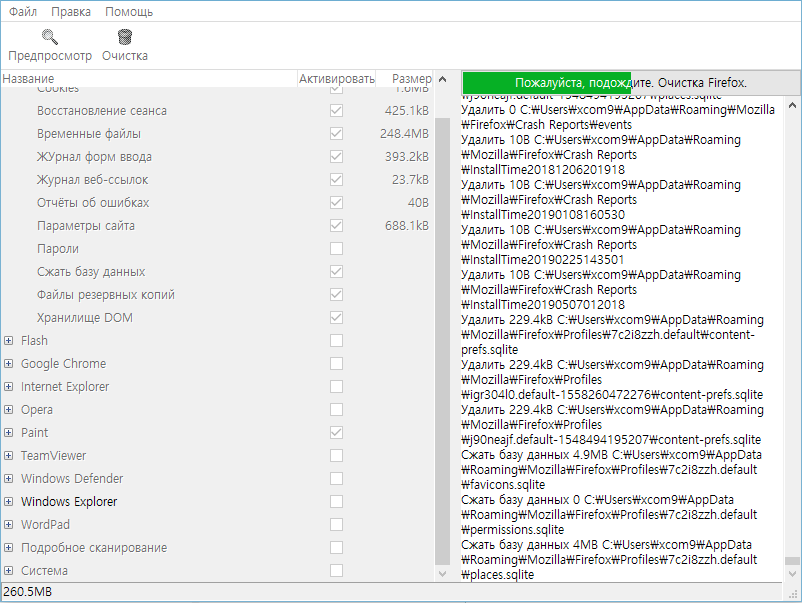This screenshot has width=802, height=603.
Task: Enable cleaning for Windows Defender
Action: (x=336, y=478)
